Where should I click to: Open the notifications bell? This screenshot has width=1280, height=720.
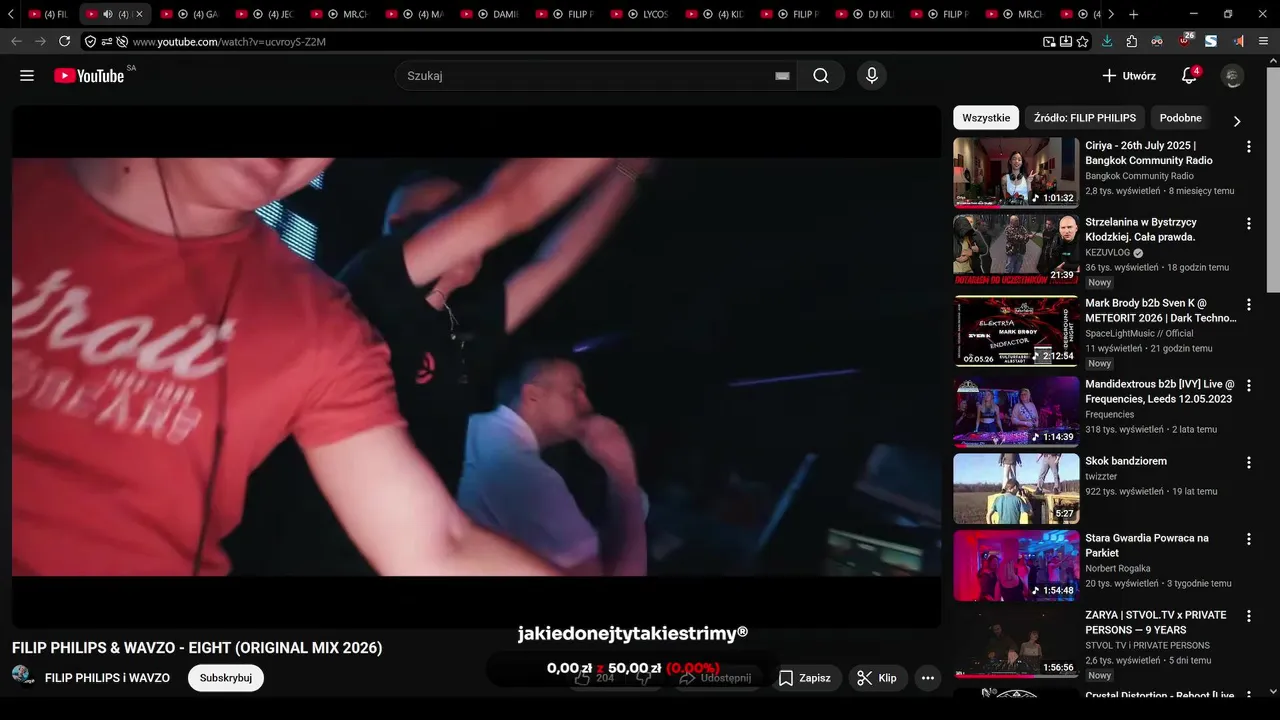click(x=1189, y=76)
